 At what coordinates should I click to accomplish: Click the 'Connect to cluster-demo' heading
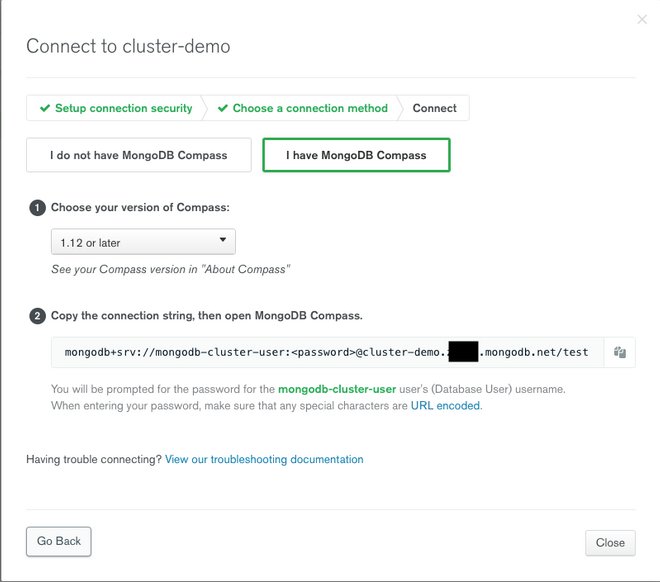tap(128, 46)
